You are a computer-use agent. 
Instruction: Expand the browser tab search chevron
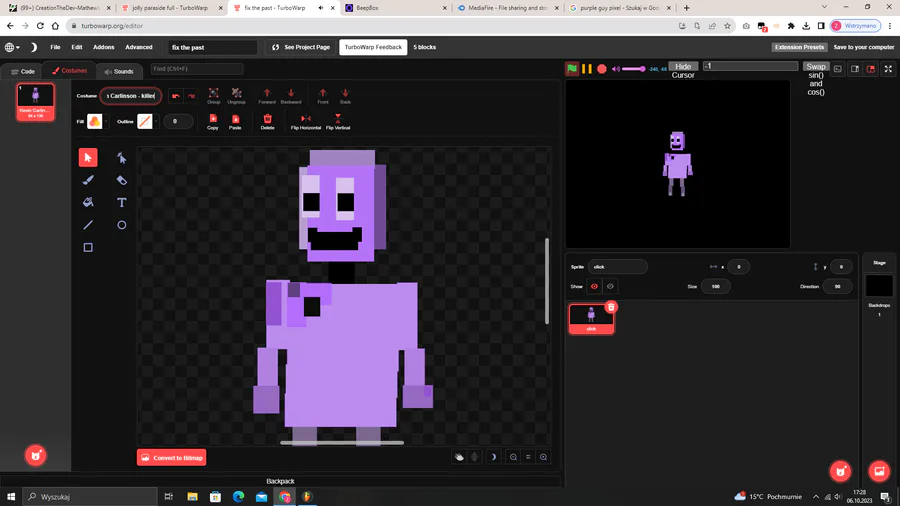pyautogui.click(x=824, y=7)
